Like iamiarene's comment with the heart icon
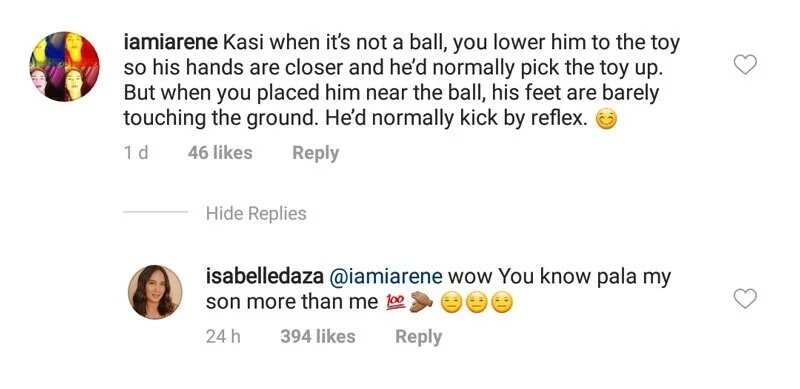Image resolution: width=800 pixels, height=389 pixels. pyautogui.click(x=745, y=65)
